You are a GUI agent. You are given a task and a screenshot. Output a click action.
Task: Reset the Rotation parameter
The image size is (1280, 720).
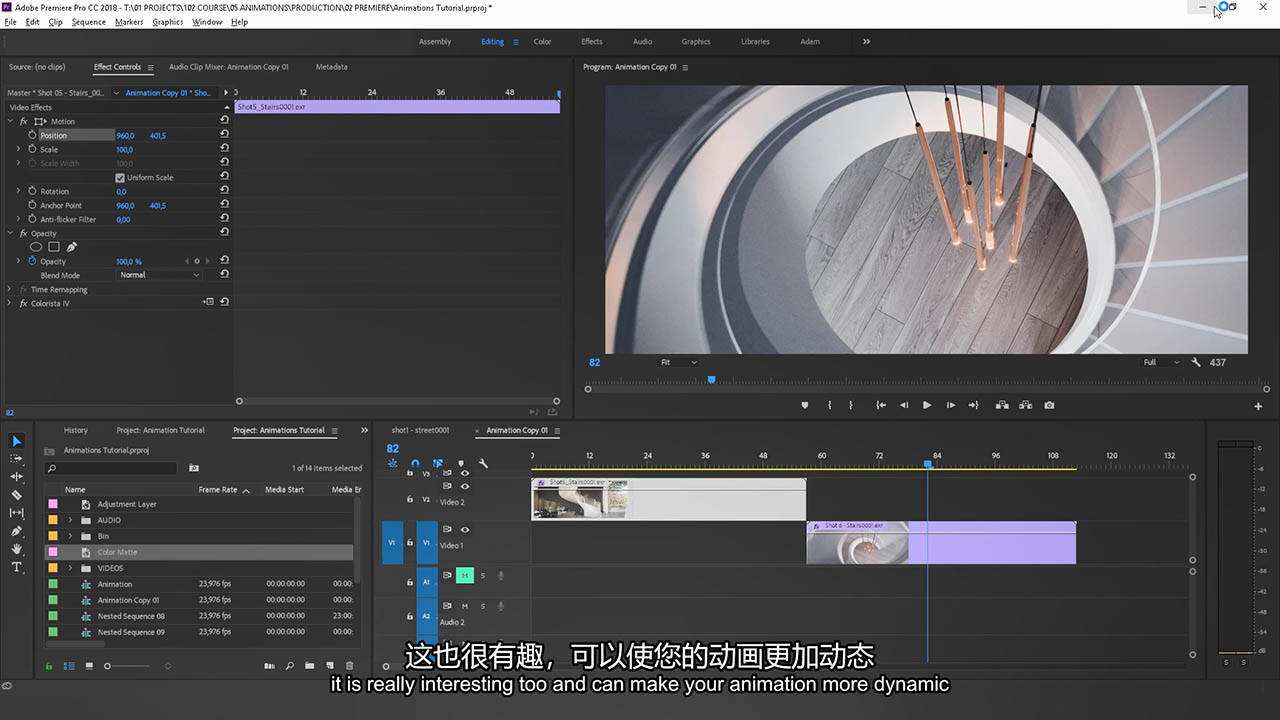(224, 191)
